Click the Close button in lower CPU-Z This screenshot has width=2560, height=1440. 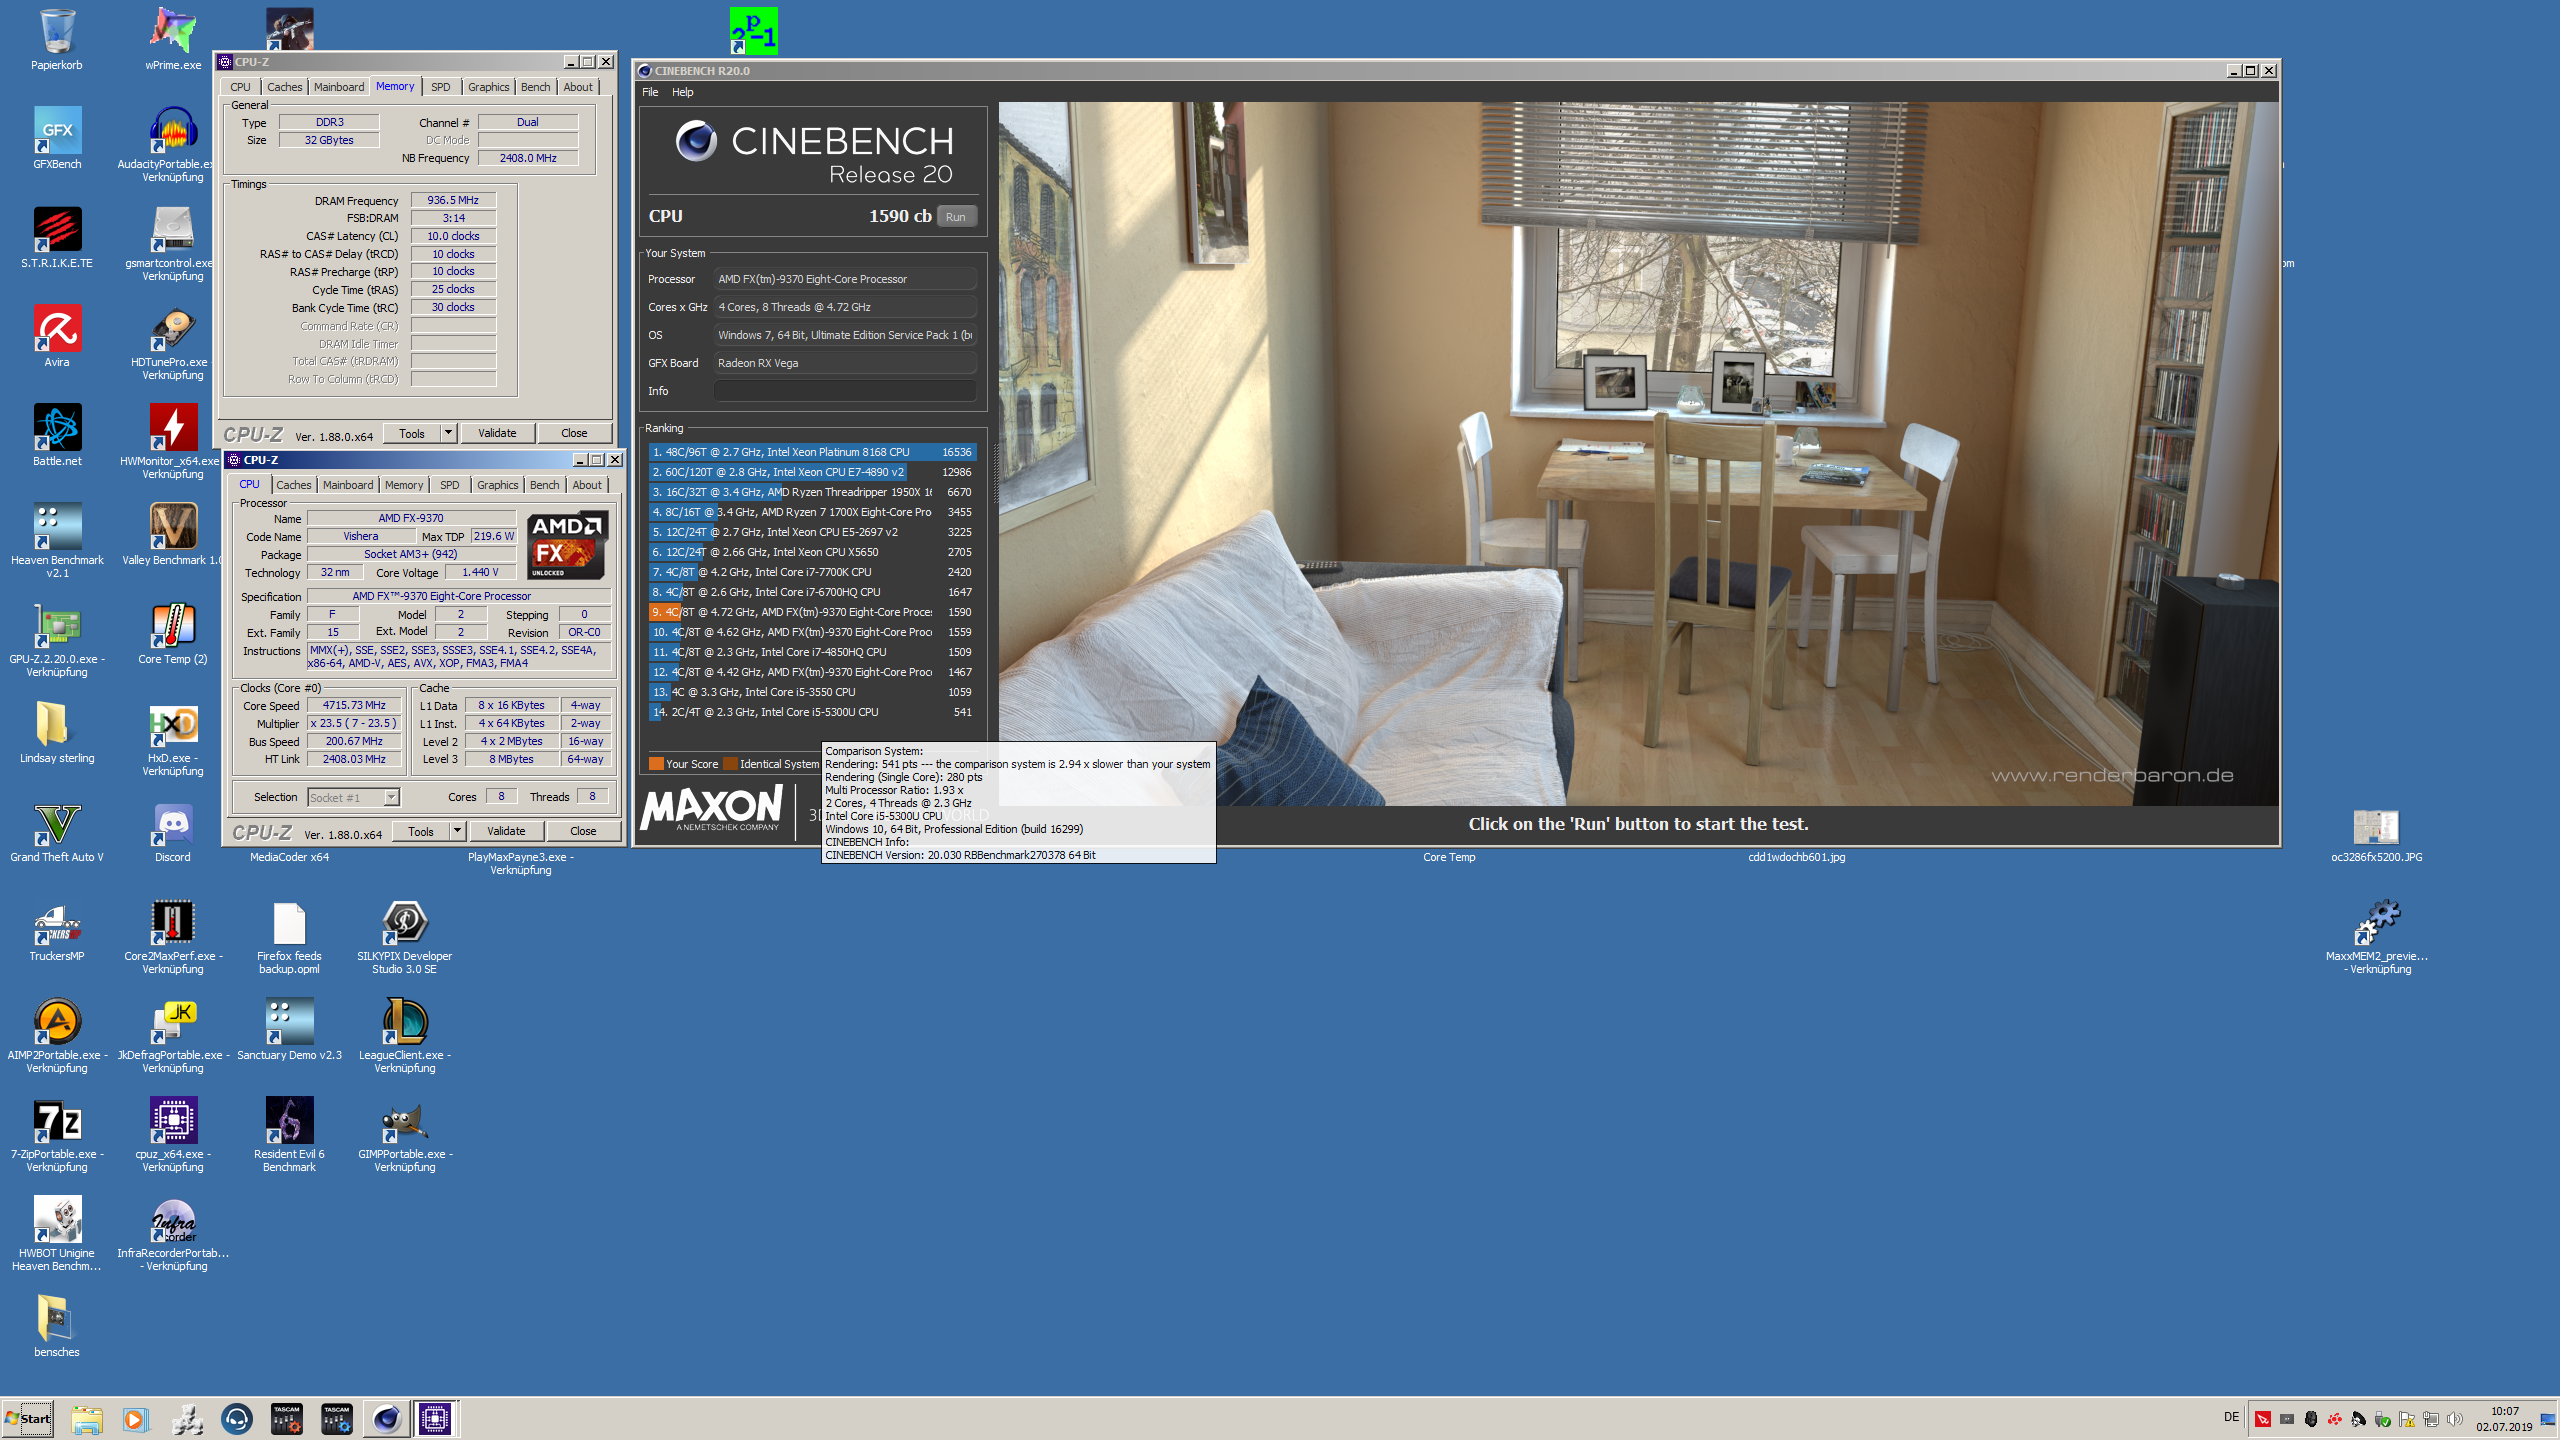583,831
